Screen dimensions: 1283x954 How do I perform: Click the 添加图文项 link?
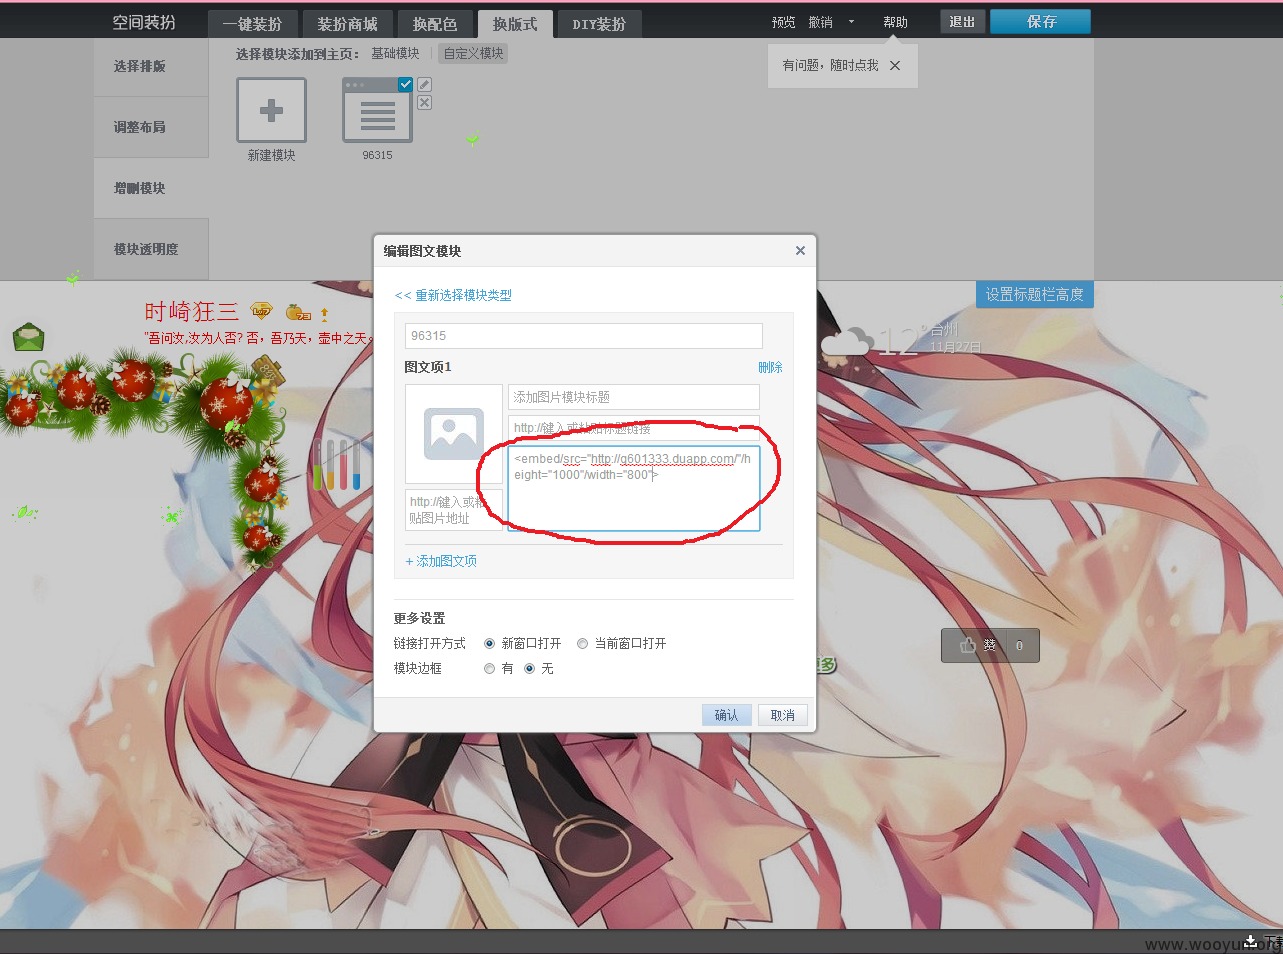441,561
